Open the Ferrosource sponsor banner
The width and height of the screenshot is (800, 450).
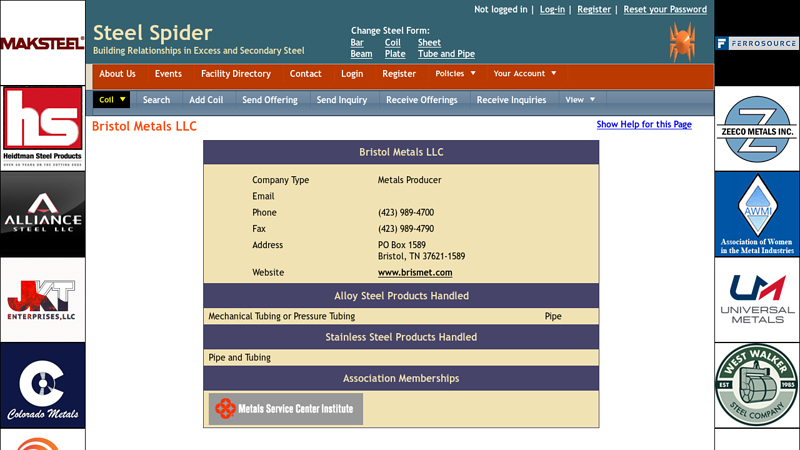757,43
